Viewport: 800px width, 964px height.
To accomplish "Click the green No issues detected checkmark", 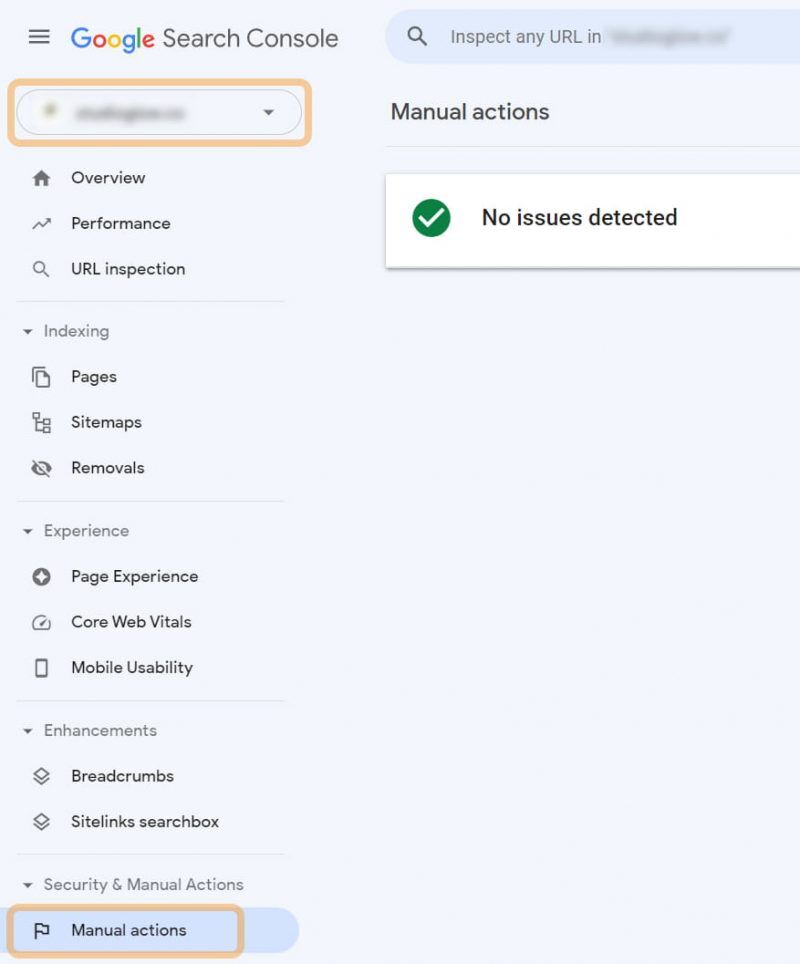I will (431, 218).
